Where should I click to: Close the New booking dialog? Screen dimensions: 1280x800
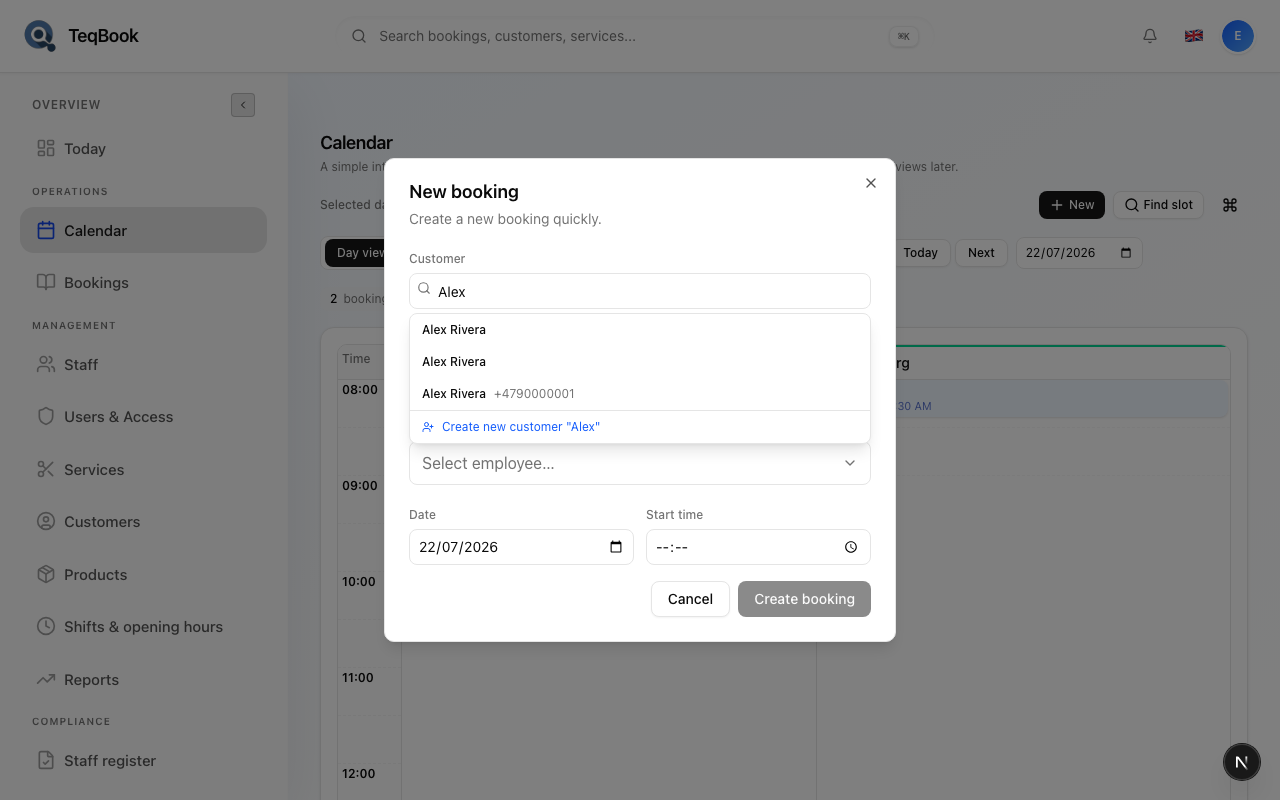pos(871,183)
